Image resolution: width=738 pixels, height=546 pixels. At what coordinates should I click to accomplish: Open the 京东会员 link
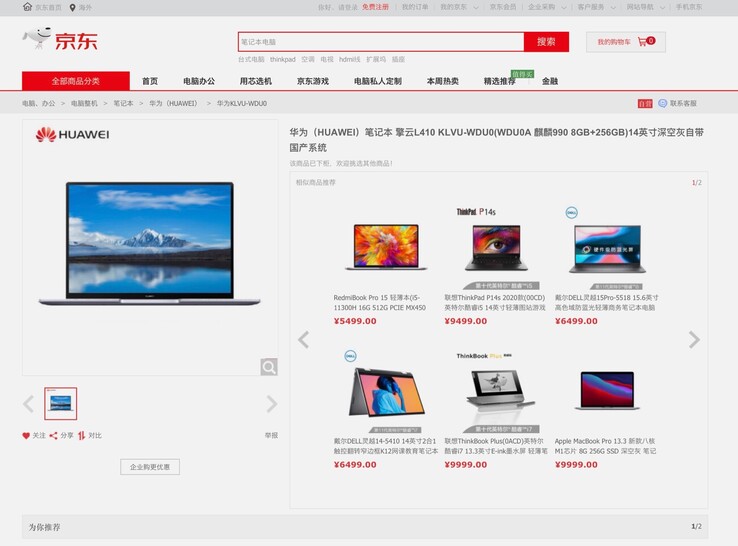click(x=503, y=7)
